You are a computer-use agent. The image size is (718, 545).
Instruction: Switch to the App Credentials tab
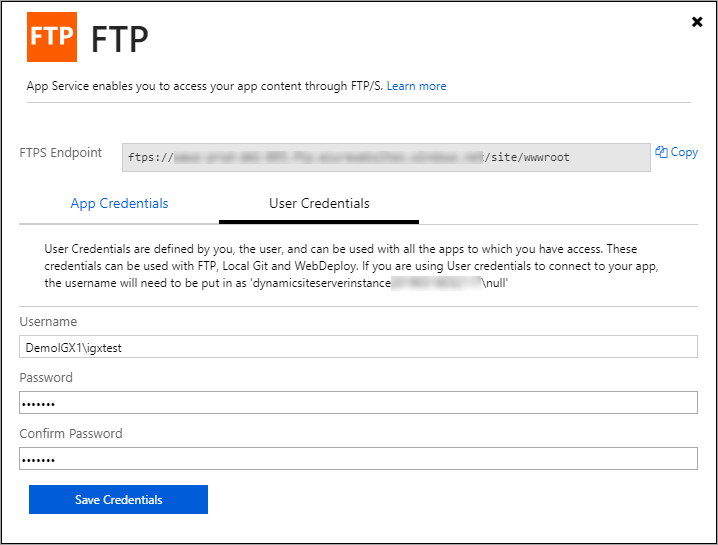(119, 204)
